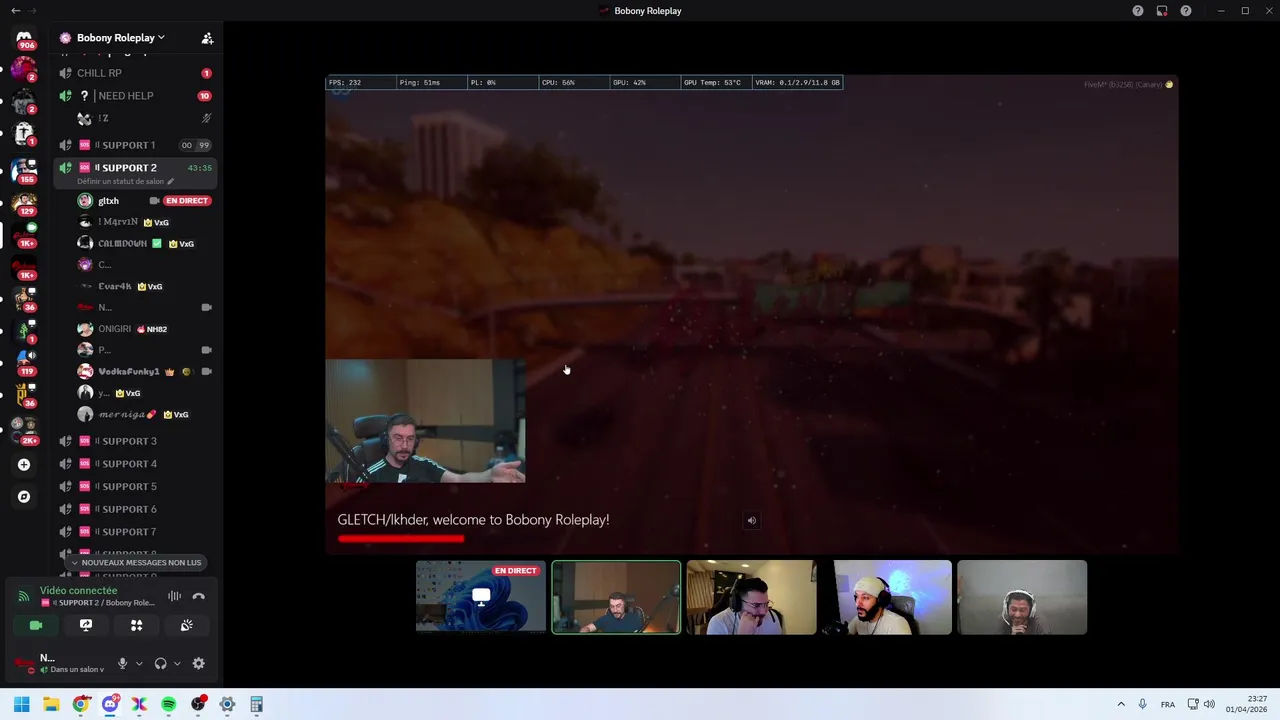Join the CHILL RP voice channel
The image size is (1280, 720).
tap(135, 73)
